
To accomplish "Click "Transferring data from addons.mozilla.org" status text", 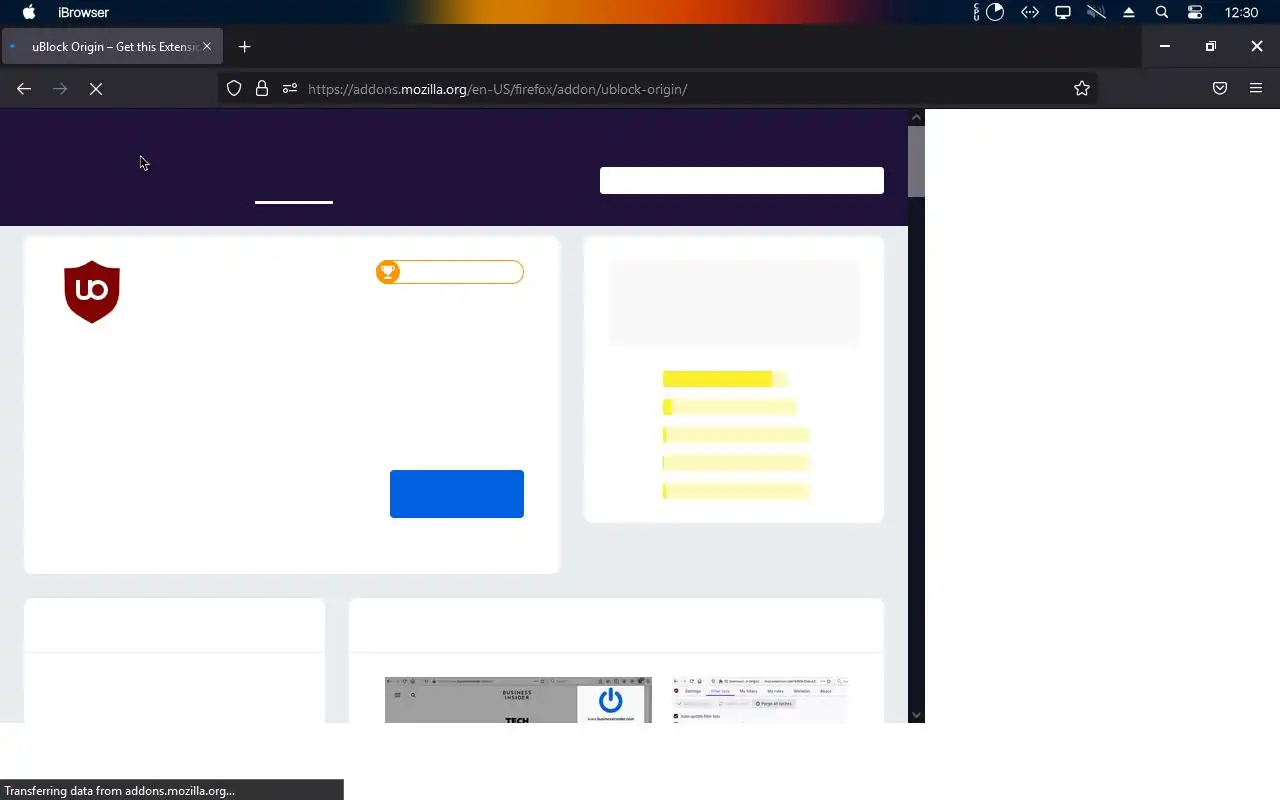I will [x=120, y=790].
